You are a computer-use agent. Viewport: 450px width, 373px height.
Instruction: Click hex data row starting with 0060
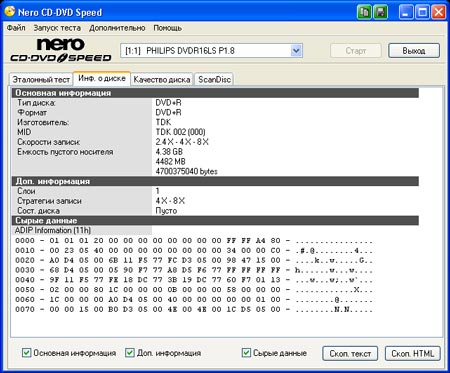pos(194,300)
